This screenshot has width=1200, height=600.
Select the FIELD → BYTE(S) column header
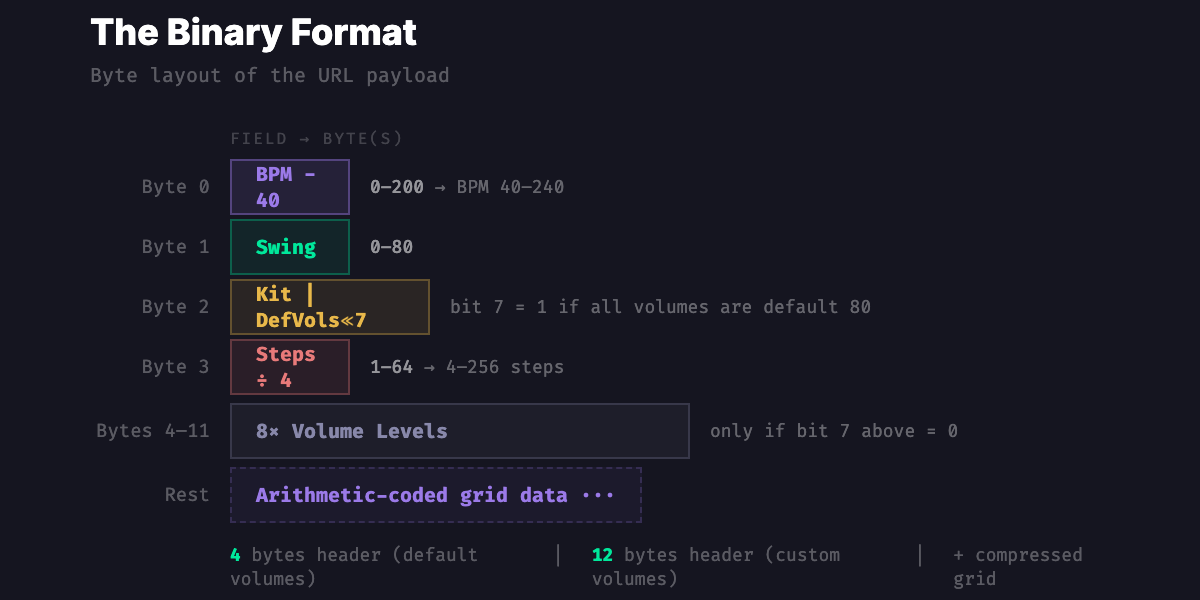[x=315, y=138]
